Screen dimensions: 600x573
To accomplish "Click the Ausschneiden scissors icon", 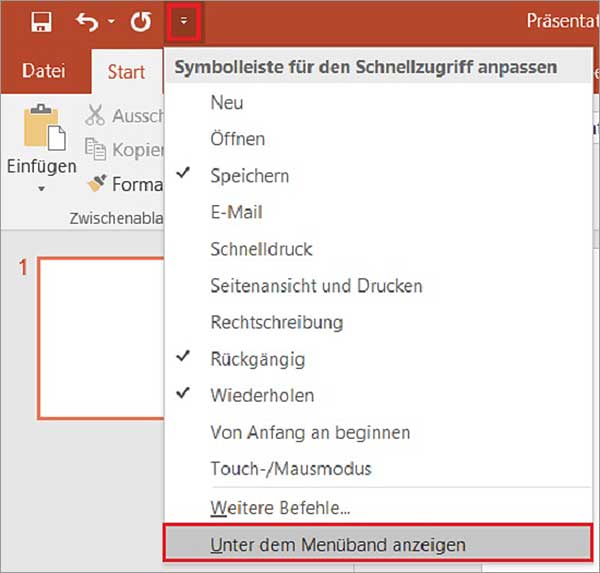I will pyautogui.click(x=95, y=115).
